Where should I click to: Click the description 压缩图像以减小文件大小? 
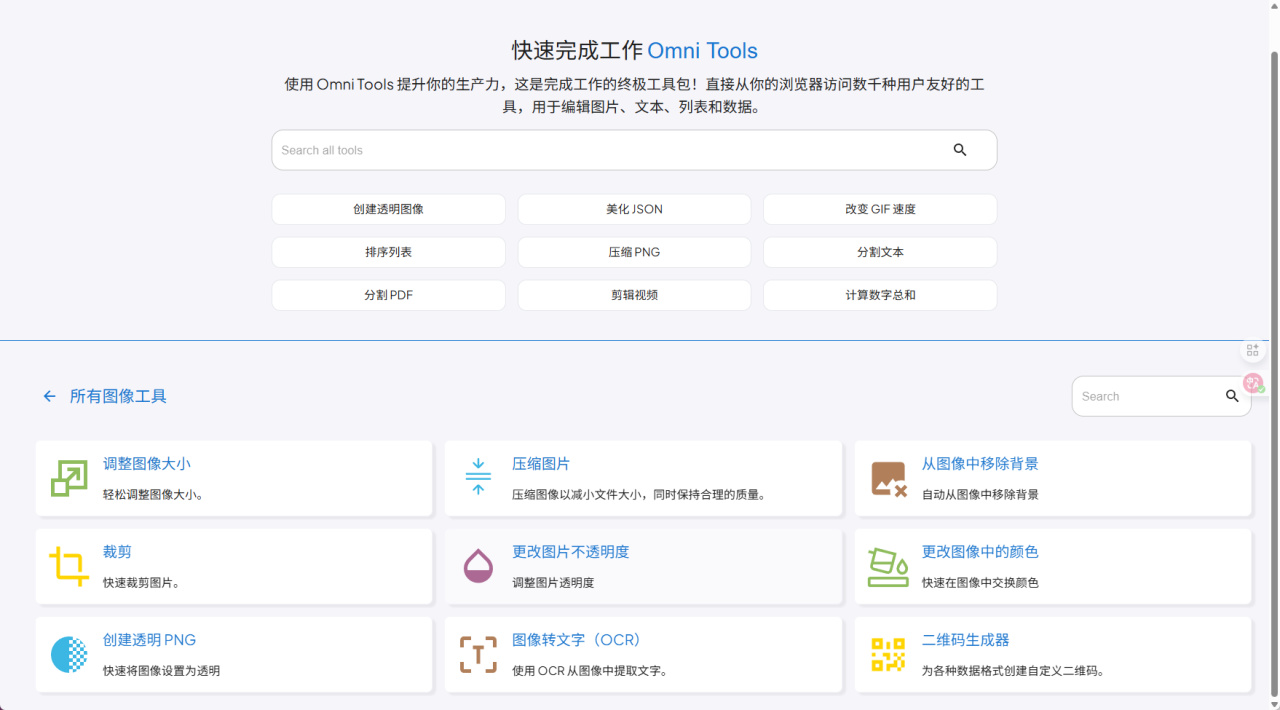[577, 494]
